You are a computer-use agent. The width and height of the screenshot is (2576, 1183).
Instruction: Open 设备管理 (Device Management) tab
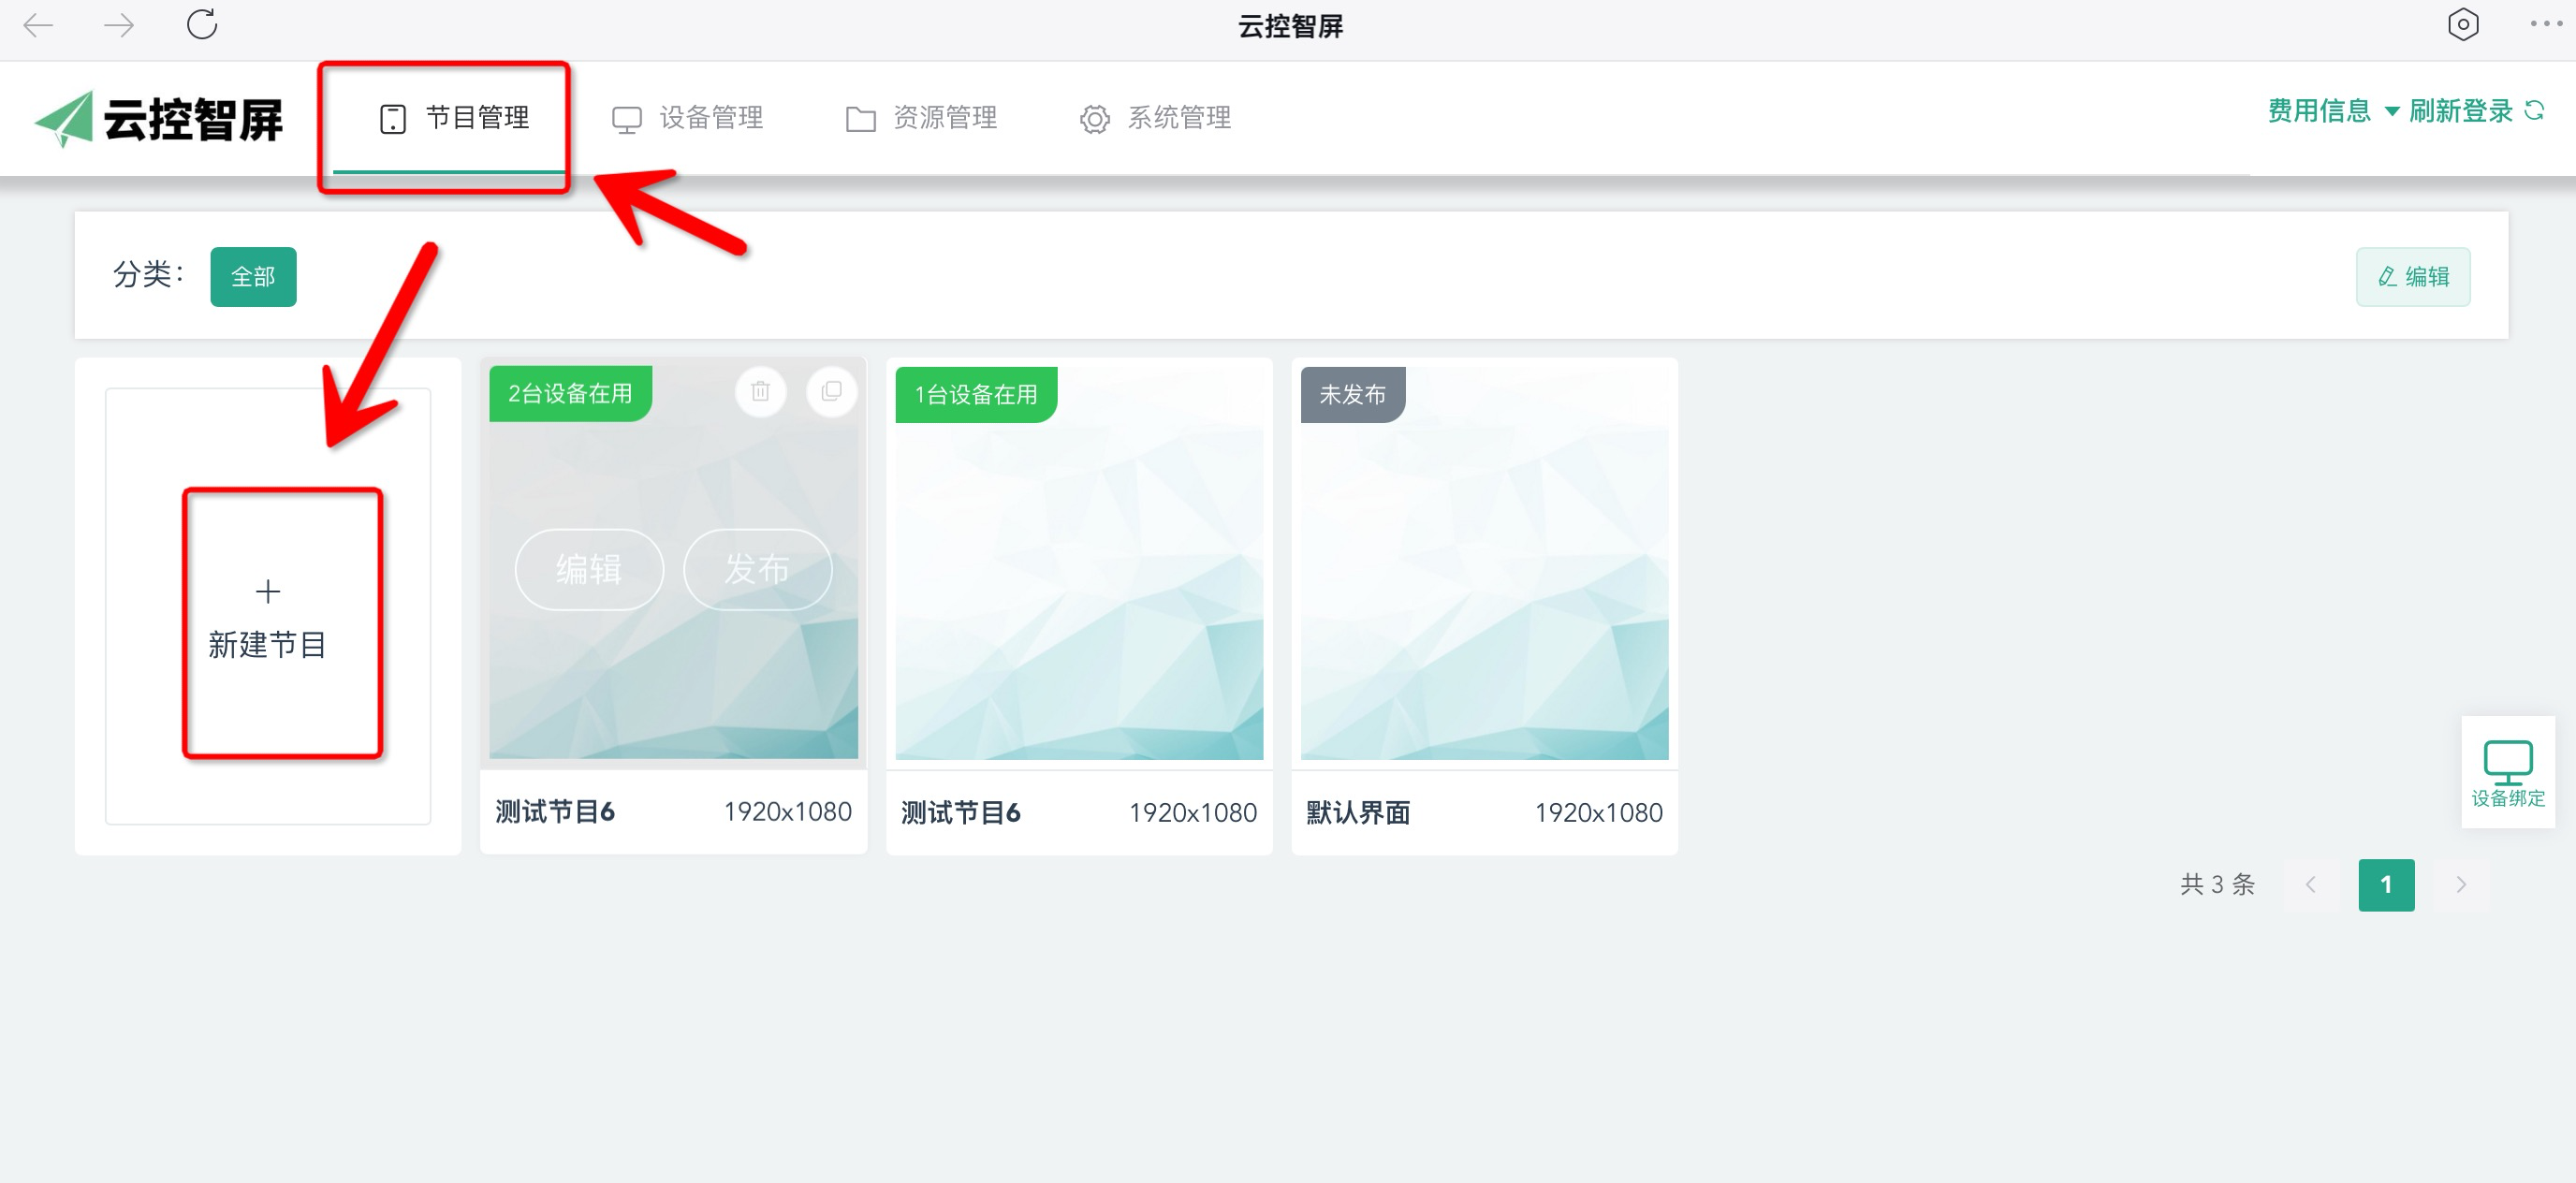tap(688, 117)
